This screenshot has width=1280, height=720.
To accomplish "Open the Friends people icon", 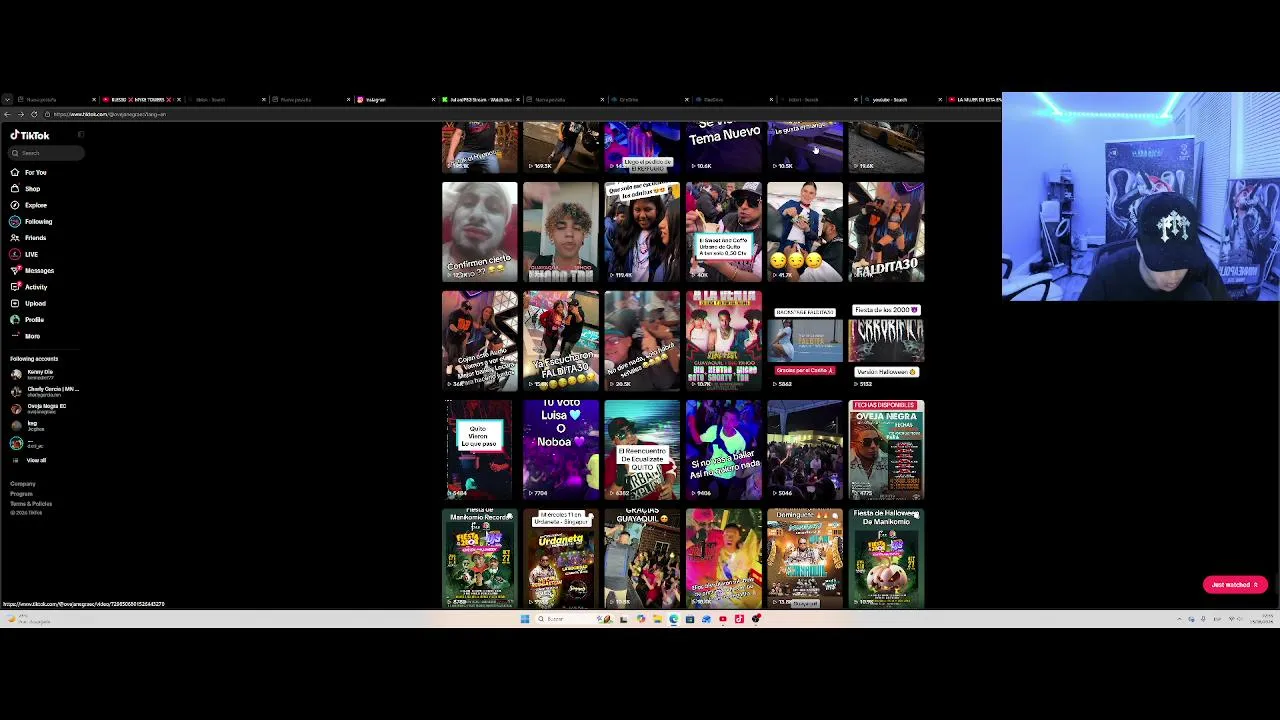I will (15, 238).
